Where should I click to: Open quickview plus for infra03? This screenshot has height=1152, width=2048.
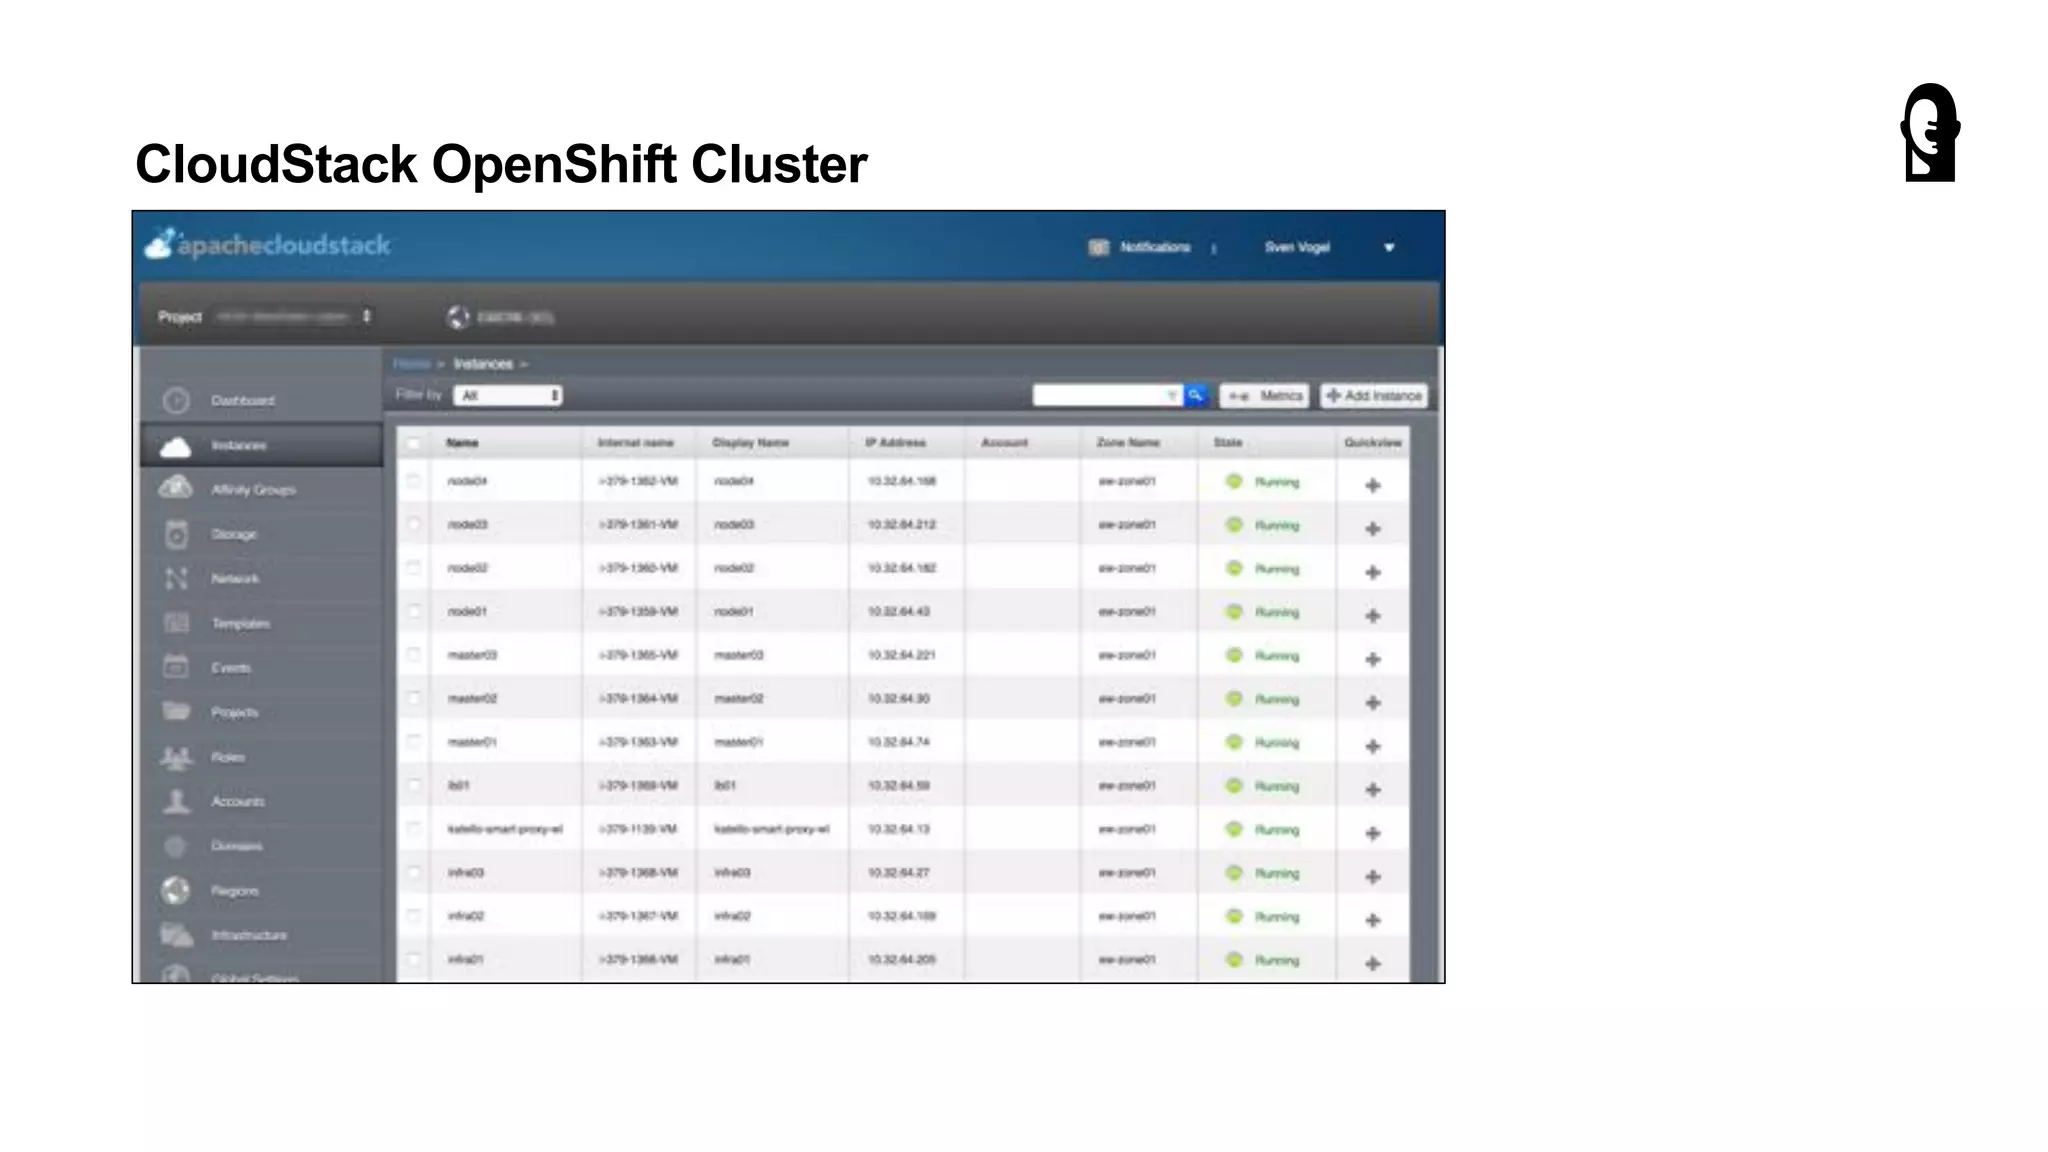point(1373,876)
